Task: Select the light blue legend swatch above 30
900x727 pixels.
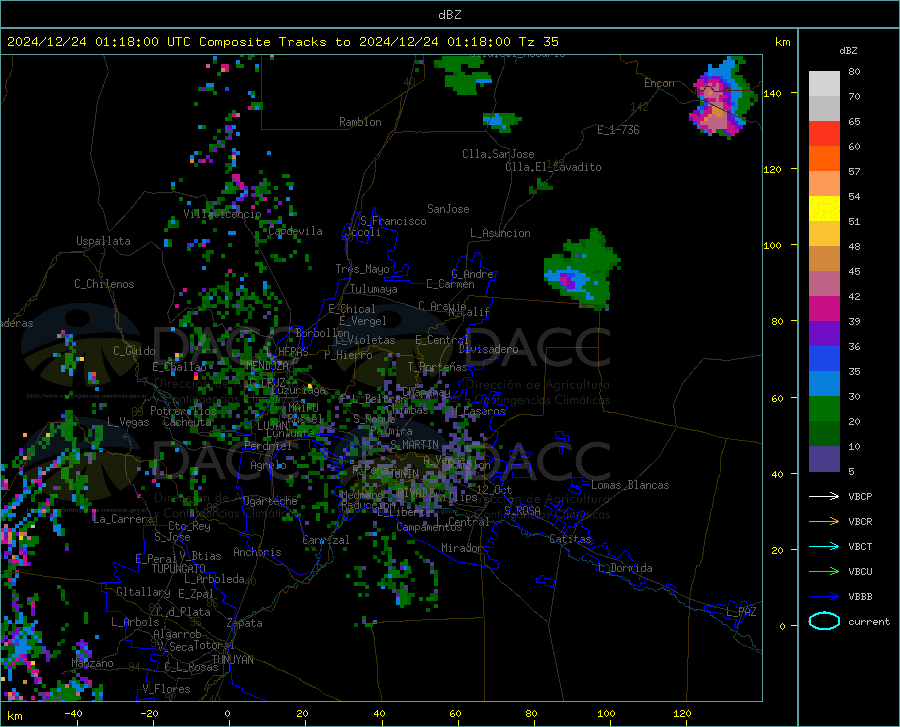Action: [824, 383]
